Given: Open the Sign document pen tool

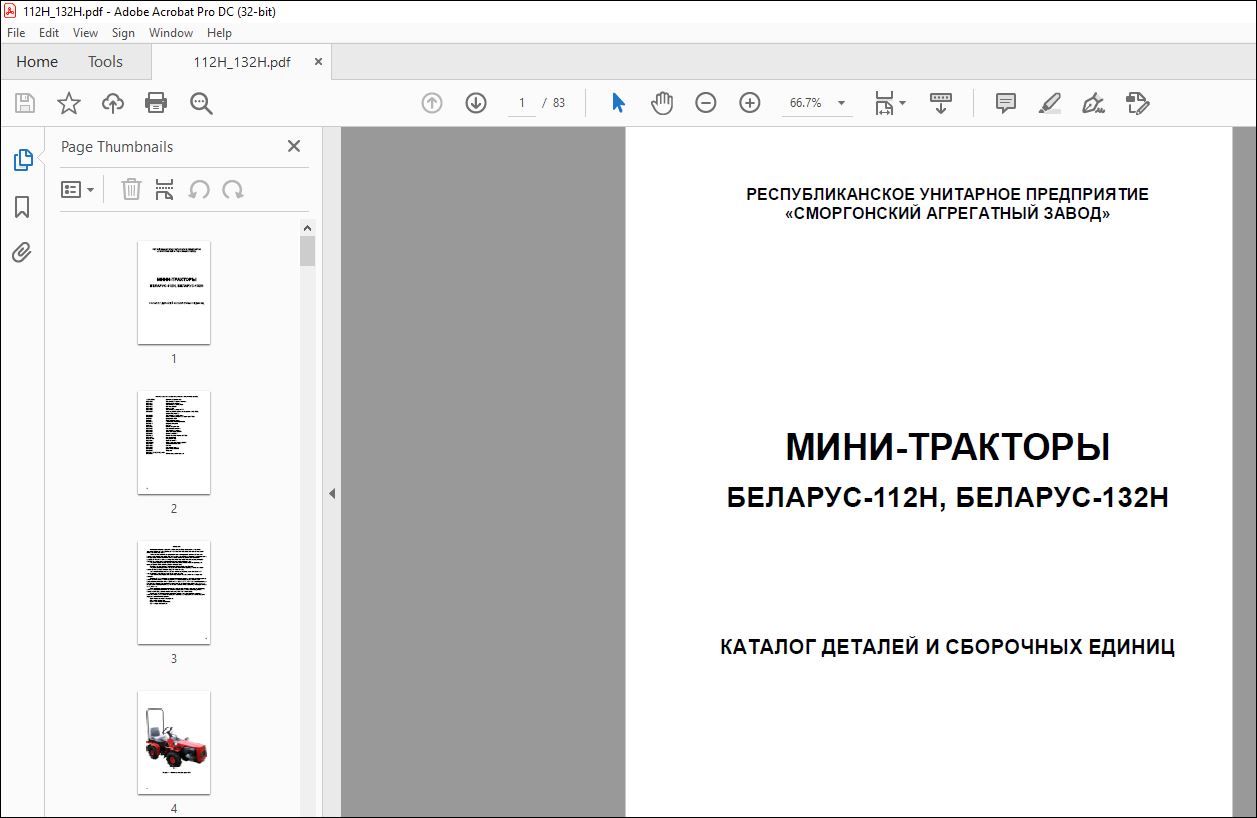Looking at the screenshot, I should [1093, 103].
